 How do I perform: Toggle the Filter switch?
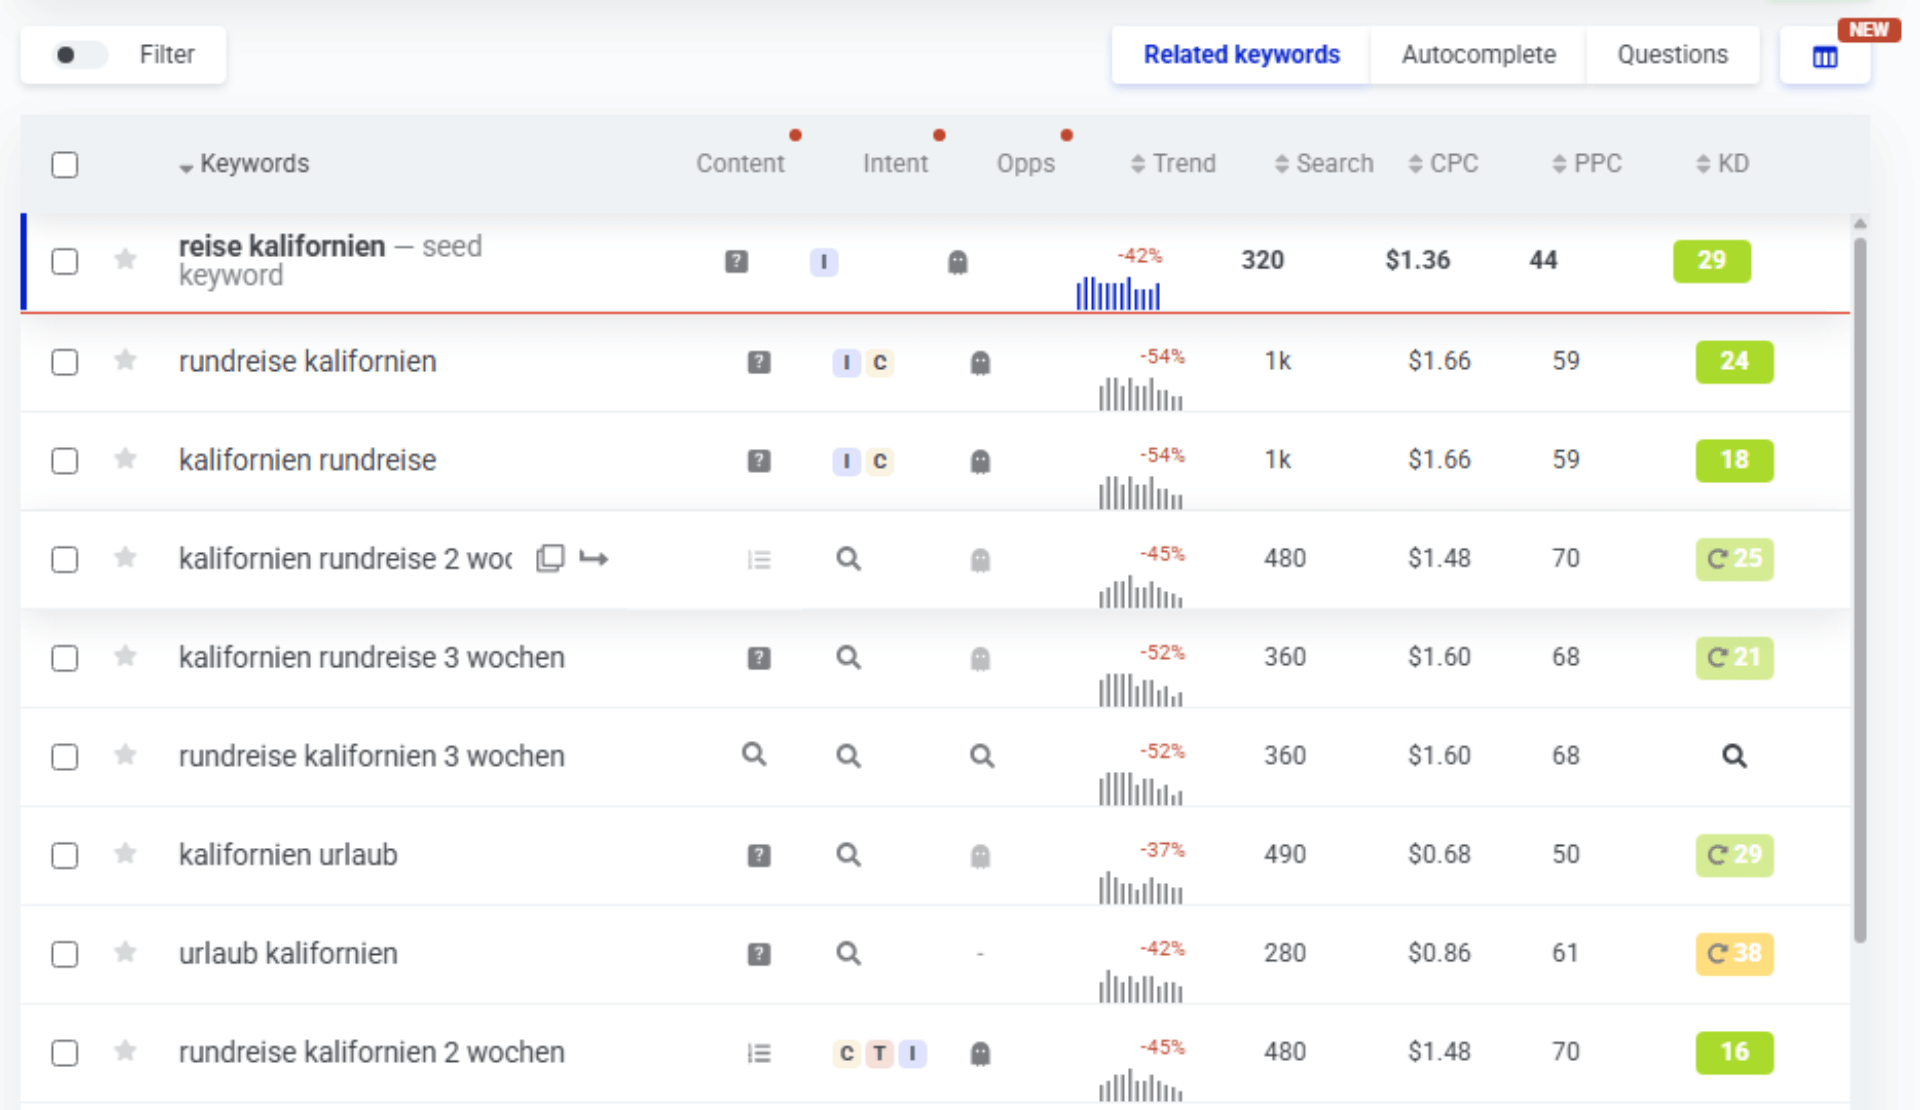click(x=79, y=55)
